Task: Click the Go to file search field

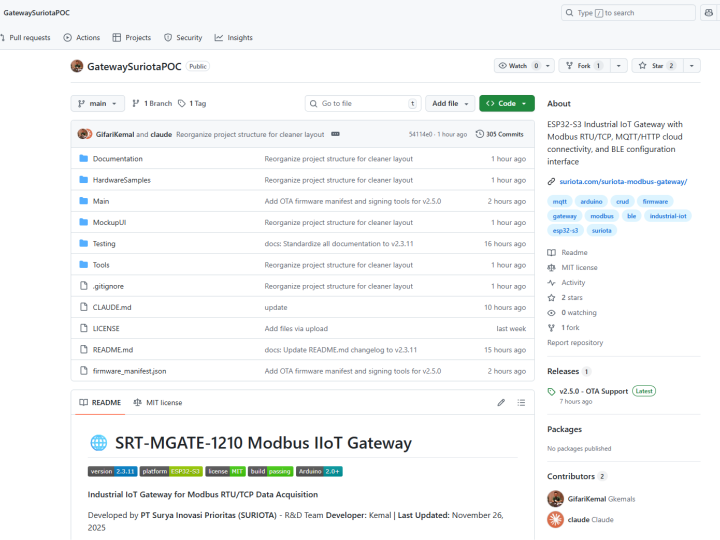Action: [362, 103]
